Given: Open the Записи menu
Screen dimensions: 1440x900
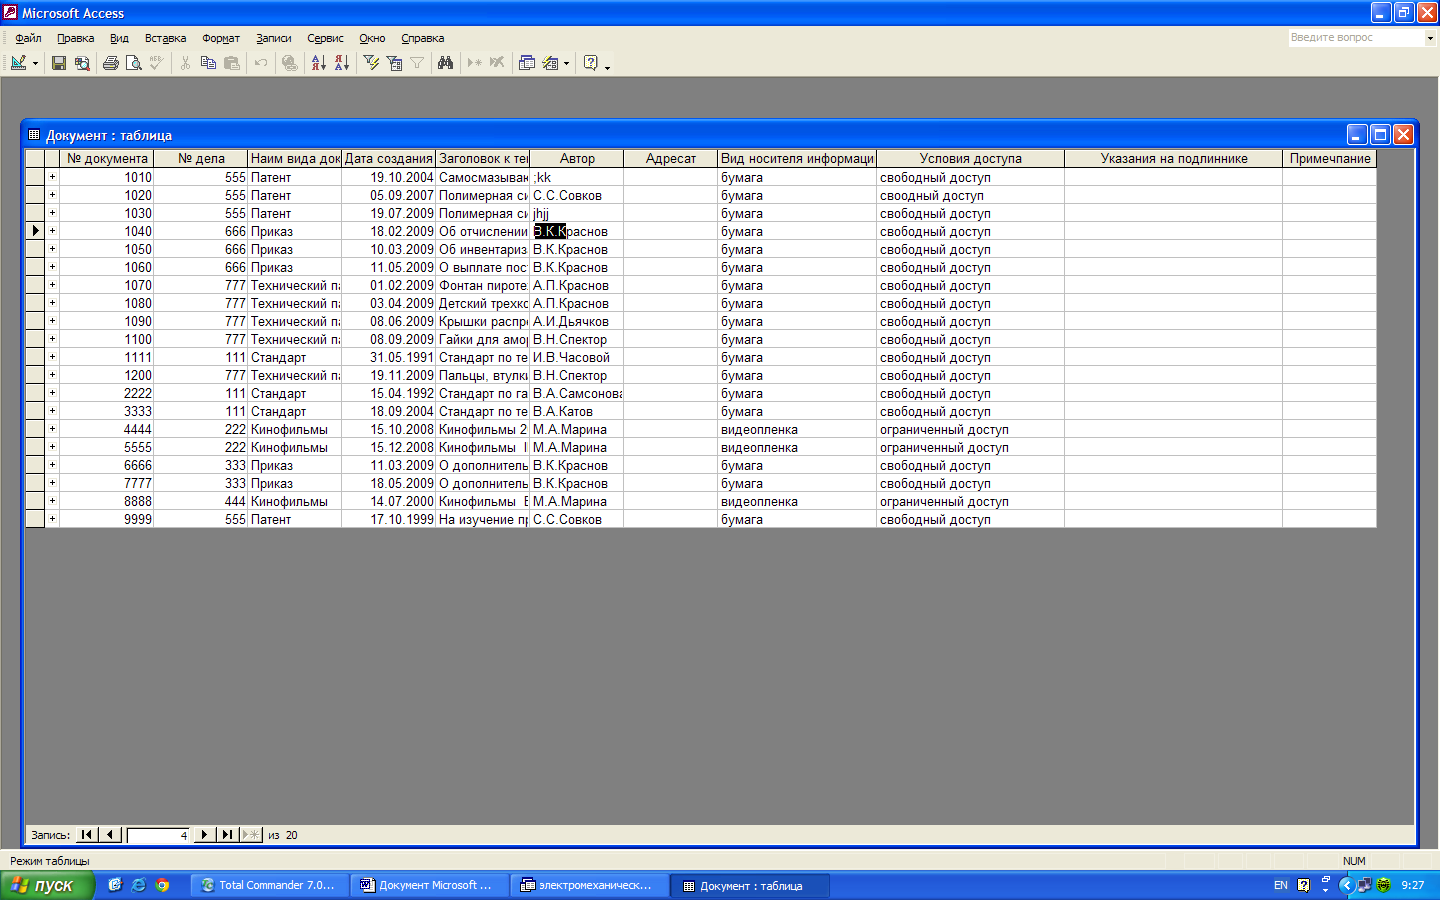Looking at the screenshot, I should click(273, 38).
